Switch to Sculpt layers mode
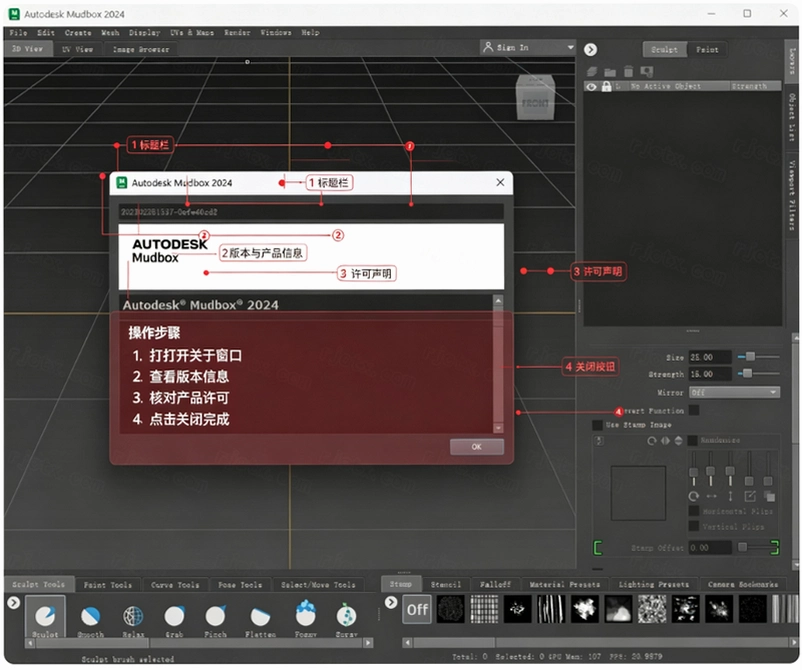Screen dimensions: 802x670 tap(664, 50)
